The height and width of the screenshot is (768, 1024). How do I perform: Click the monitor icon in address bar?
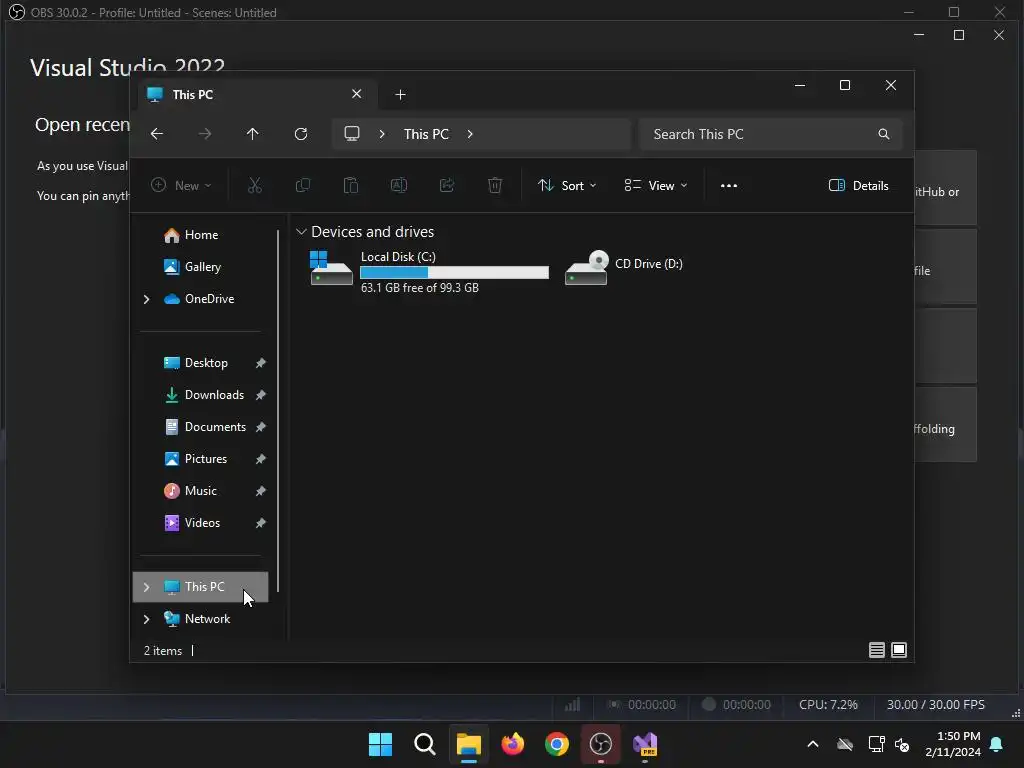coord(352,134)
